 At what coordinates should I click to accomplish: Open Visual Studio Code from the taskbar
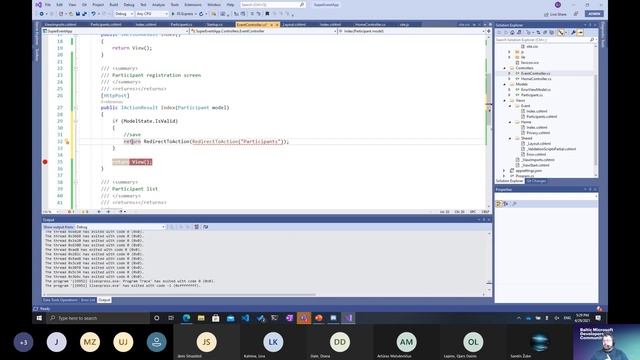[x=245, y=318]
